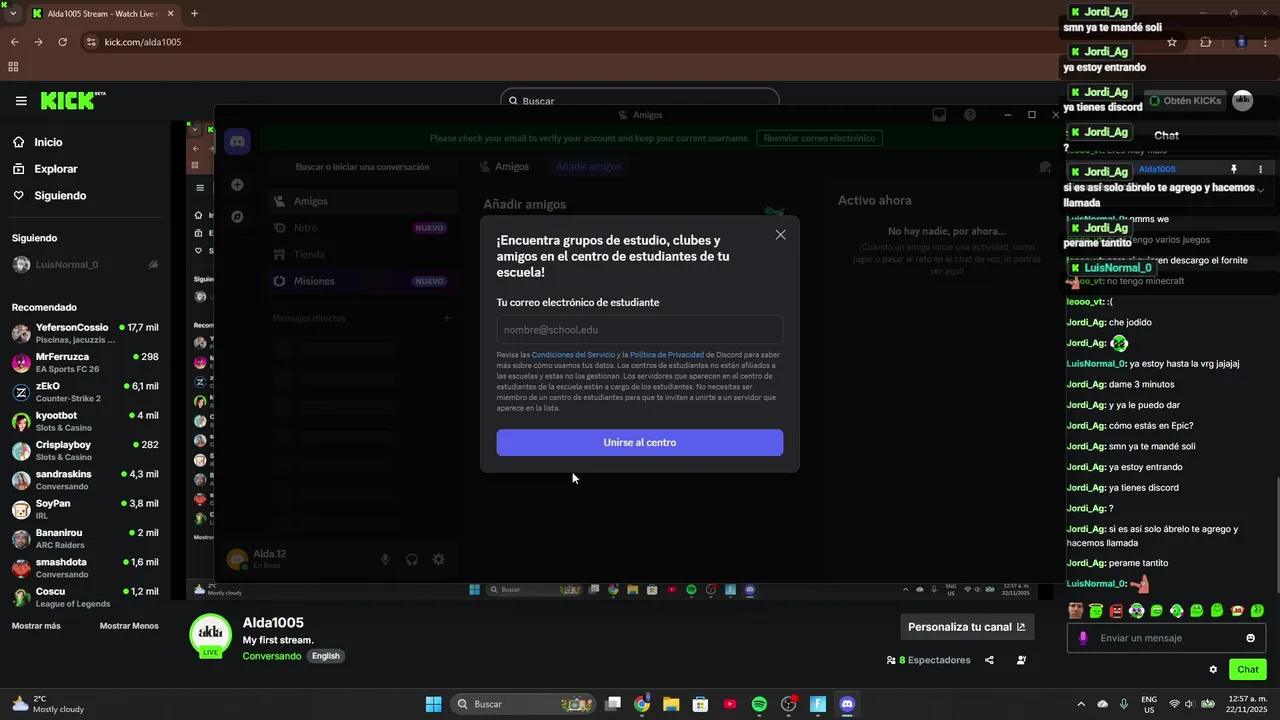The image size is (1280, 720).
Task: Open new Chrome tab with plus
Action: click(x=194, y=14)
